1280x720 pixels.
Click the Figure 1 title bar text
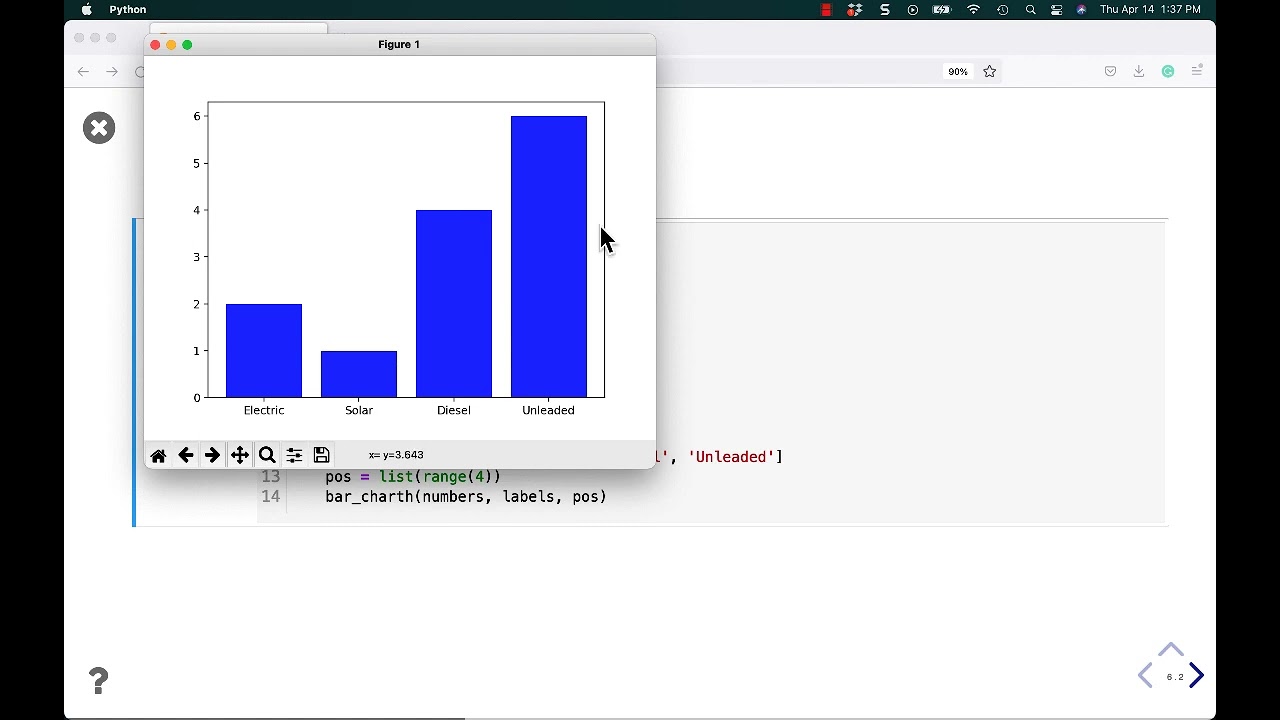399,44
